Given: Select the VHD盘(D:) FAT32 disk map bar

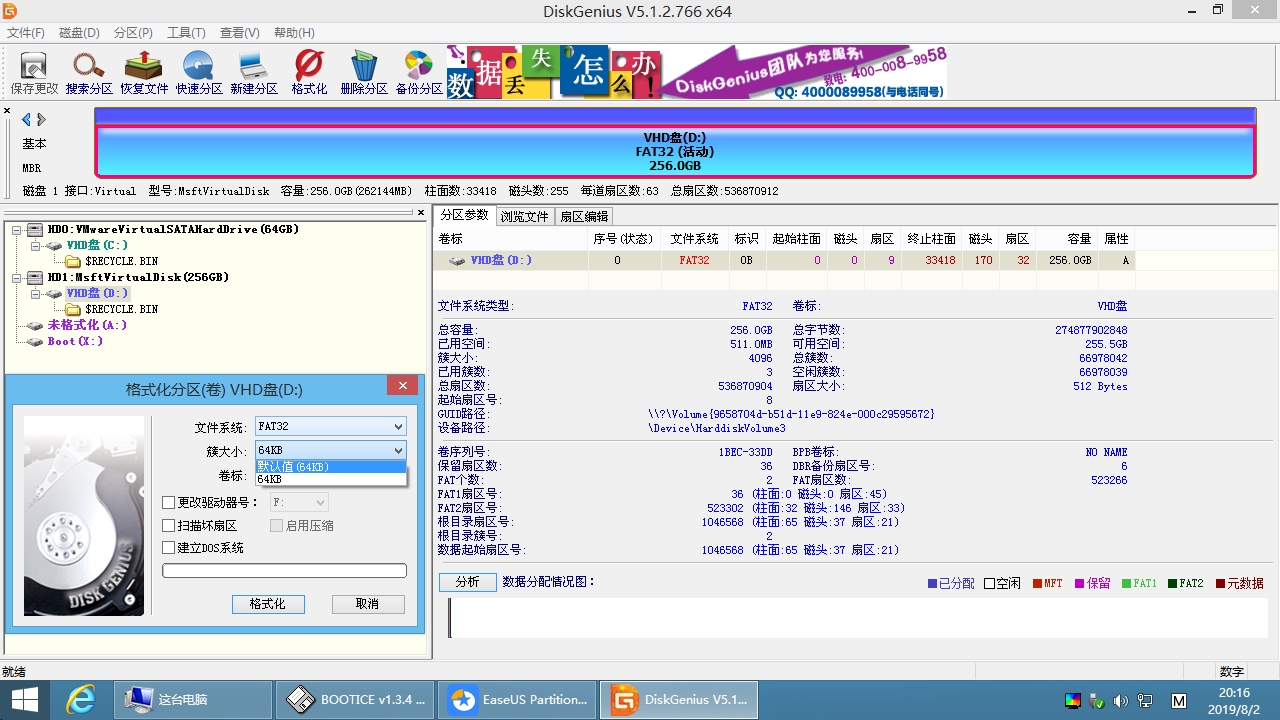Looking at the screenshot, I should tap(675, 152).
